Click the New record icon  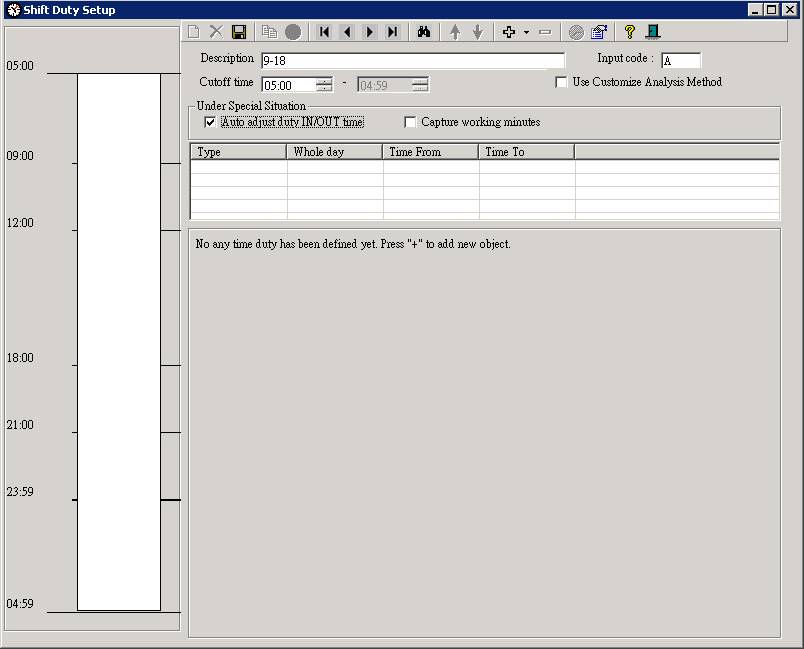click(x=194, y=32)
